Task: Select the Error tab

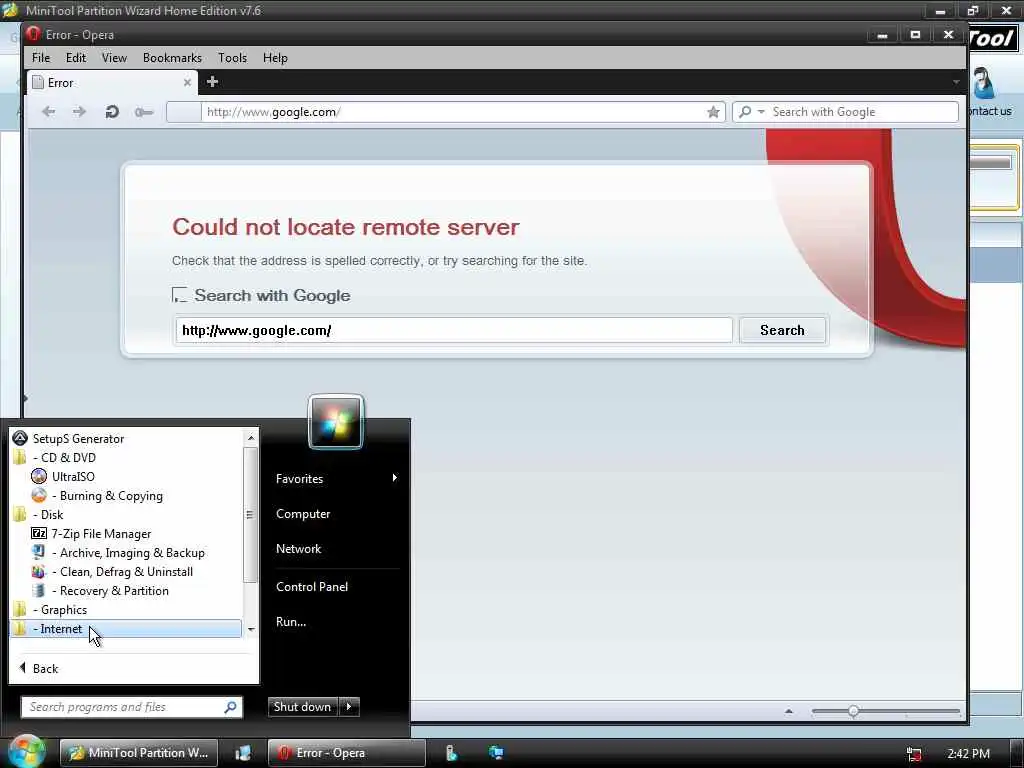Action: [112, 82]
